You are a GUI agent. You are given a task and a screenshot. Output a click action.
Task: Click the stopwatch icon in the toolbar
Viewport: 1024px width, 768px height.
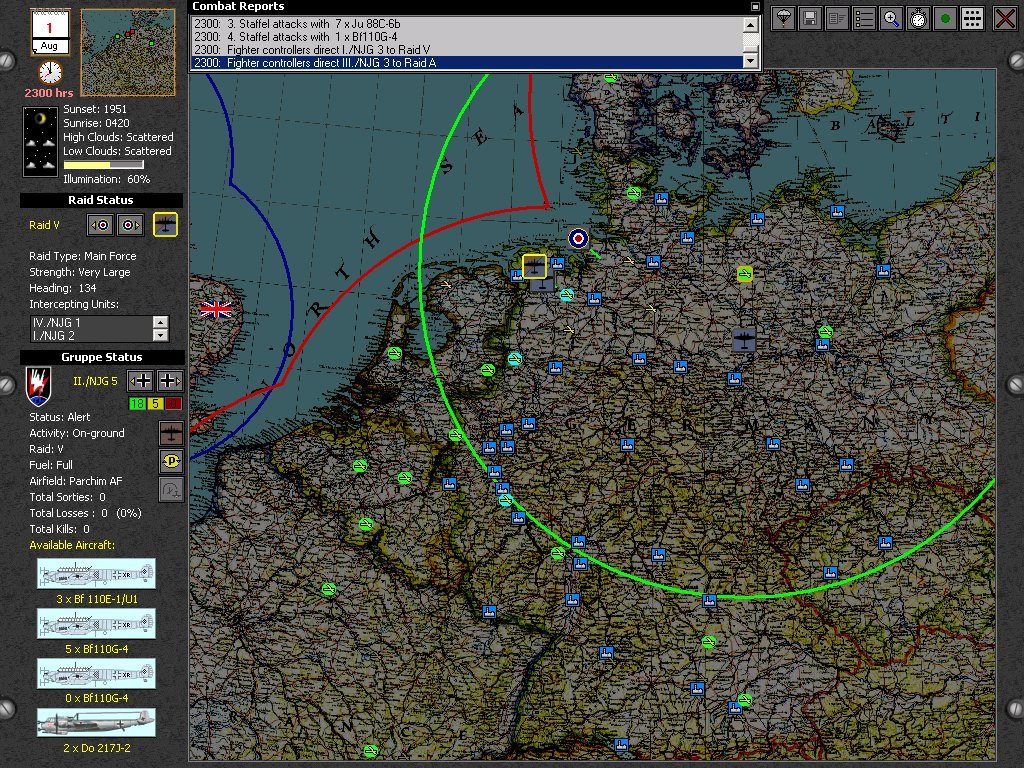point(918,17)
